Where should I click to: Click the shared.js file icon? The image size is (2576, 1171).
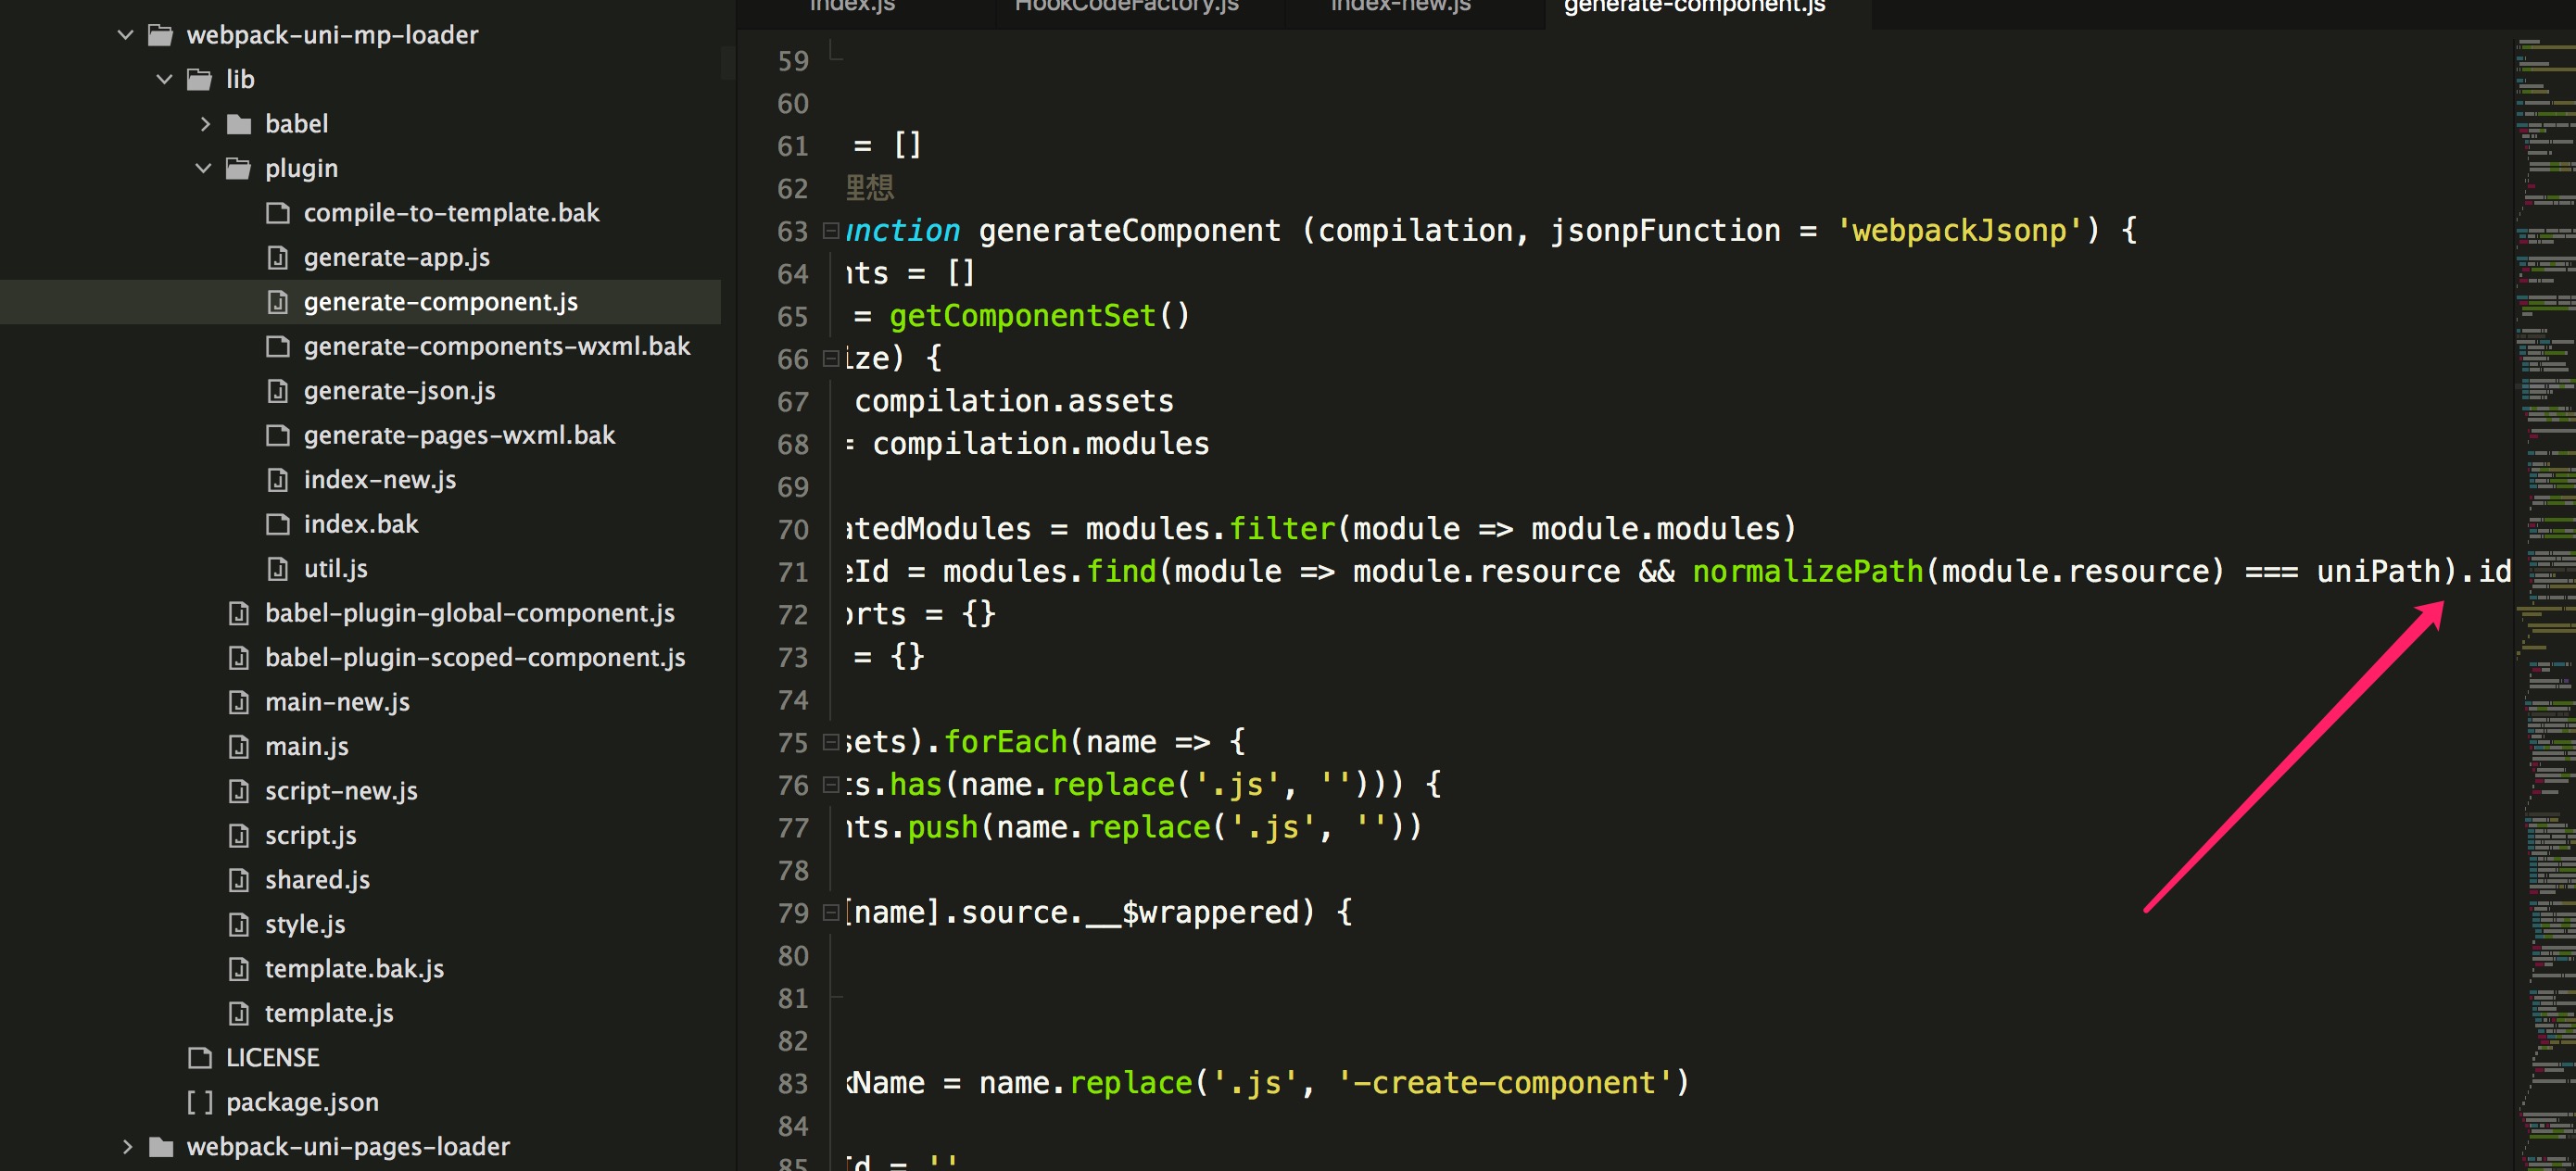(x=238, y=880)
